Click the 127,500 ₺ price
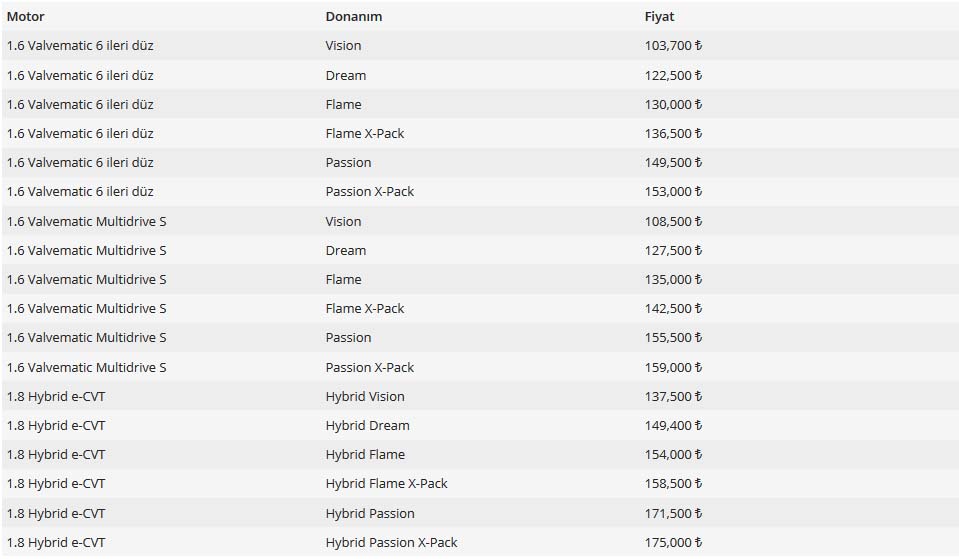 pyautogui.click(x=673, y=250)
